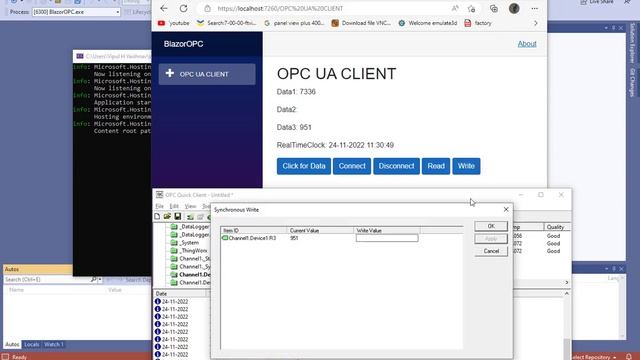Open browser Settings and more menu

point(535,8)
